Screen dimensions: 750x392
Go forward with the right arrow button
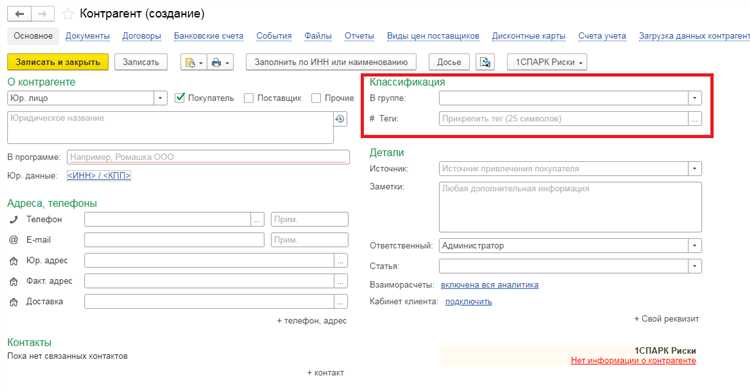tap(43, 14)
